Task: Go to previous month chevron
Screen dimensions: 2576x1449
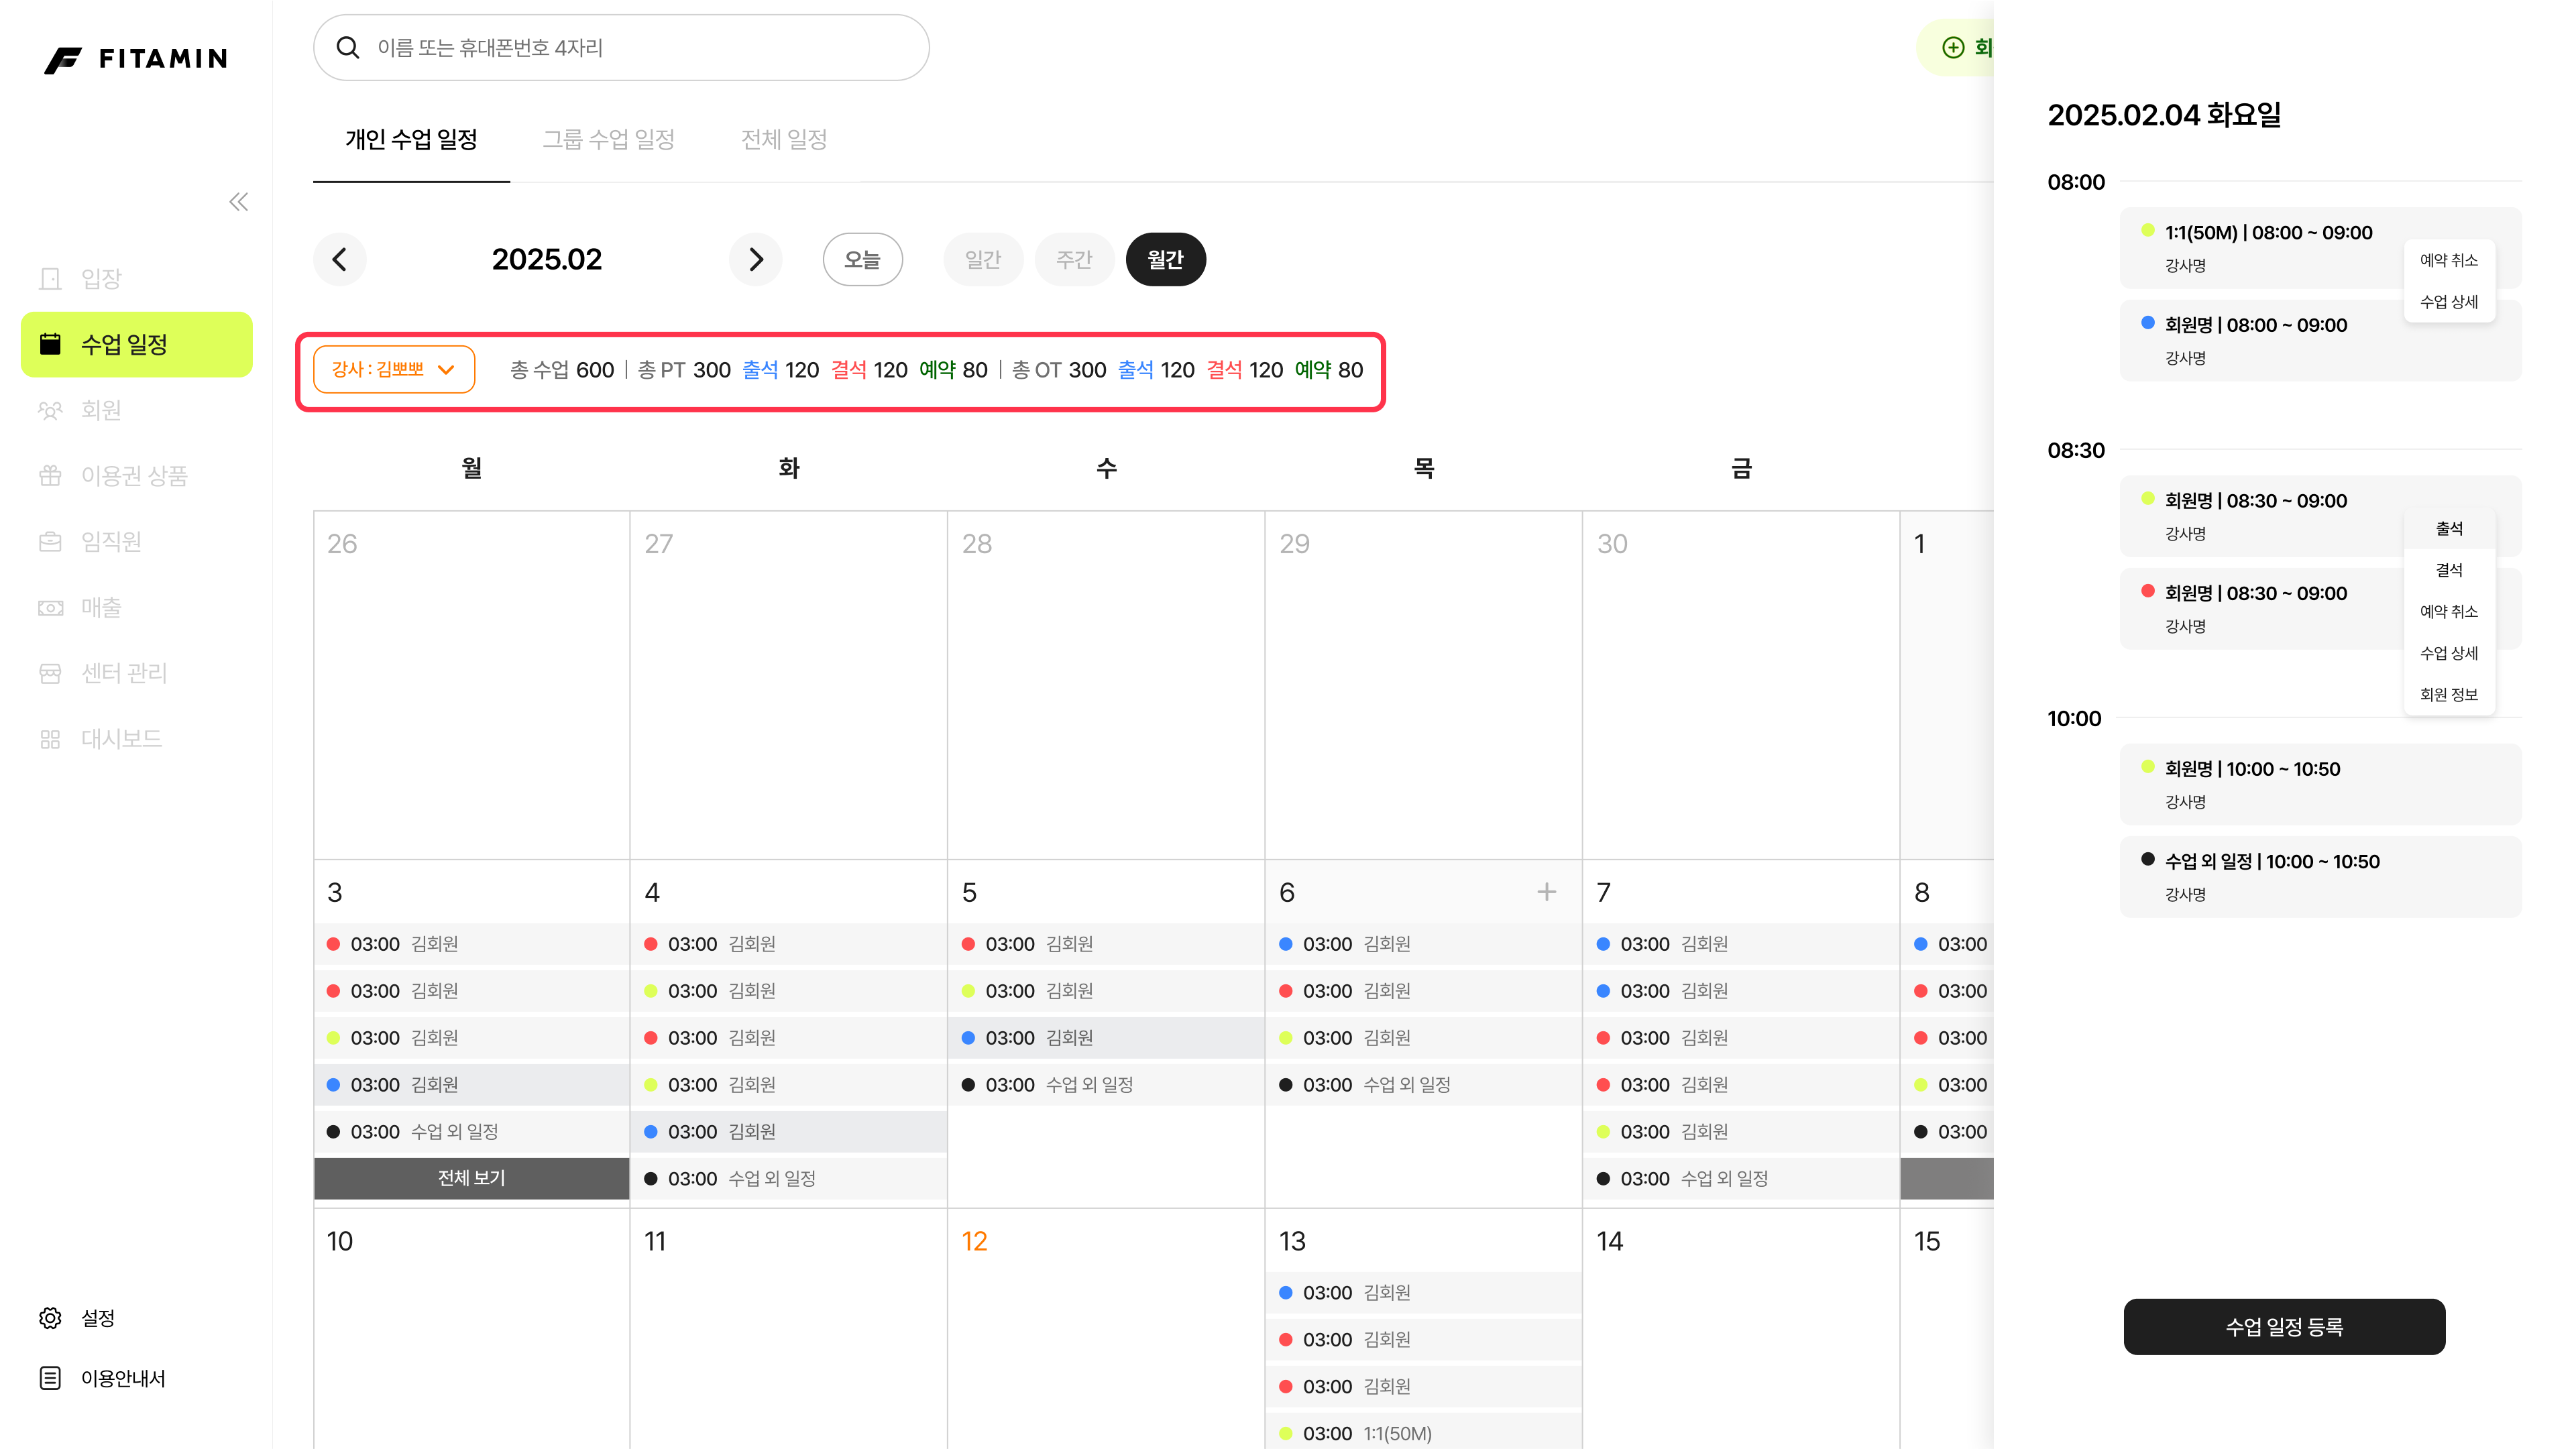Action: [x=340, y=260]
